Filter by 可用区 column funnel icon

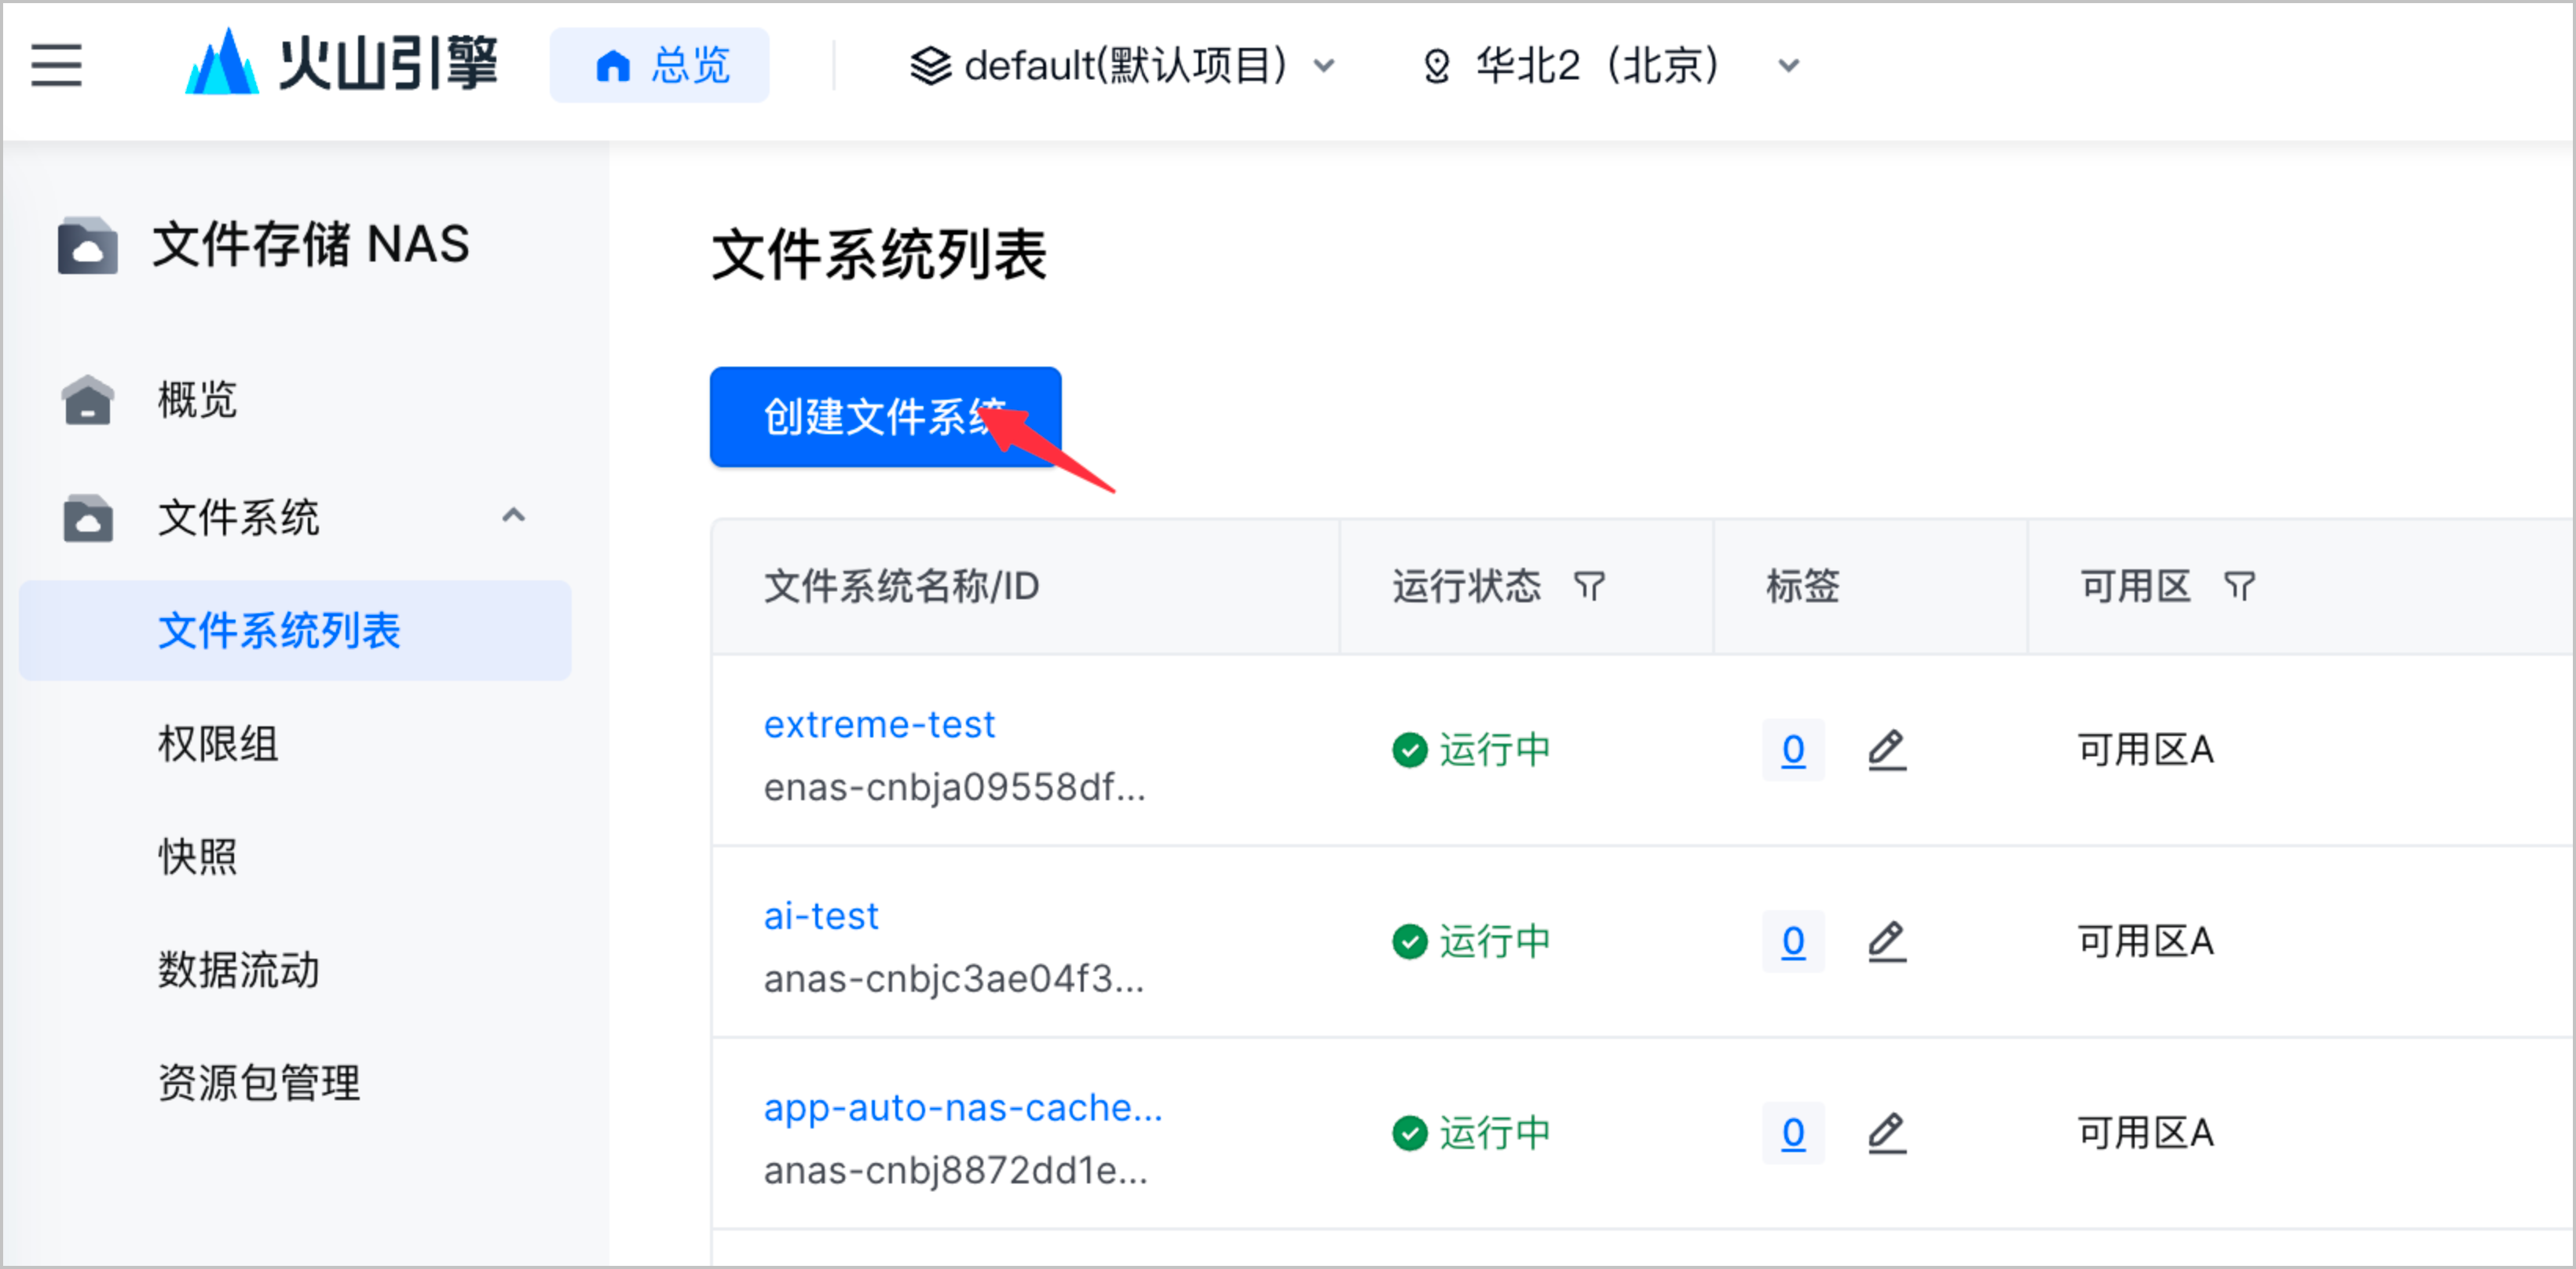(x=2239, y=586)
